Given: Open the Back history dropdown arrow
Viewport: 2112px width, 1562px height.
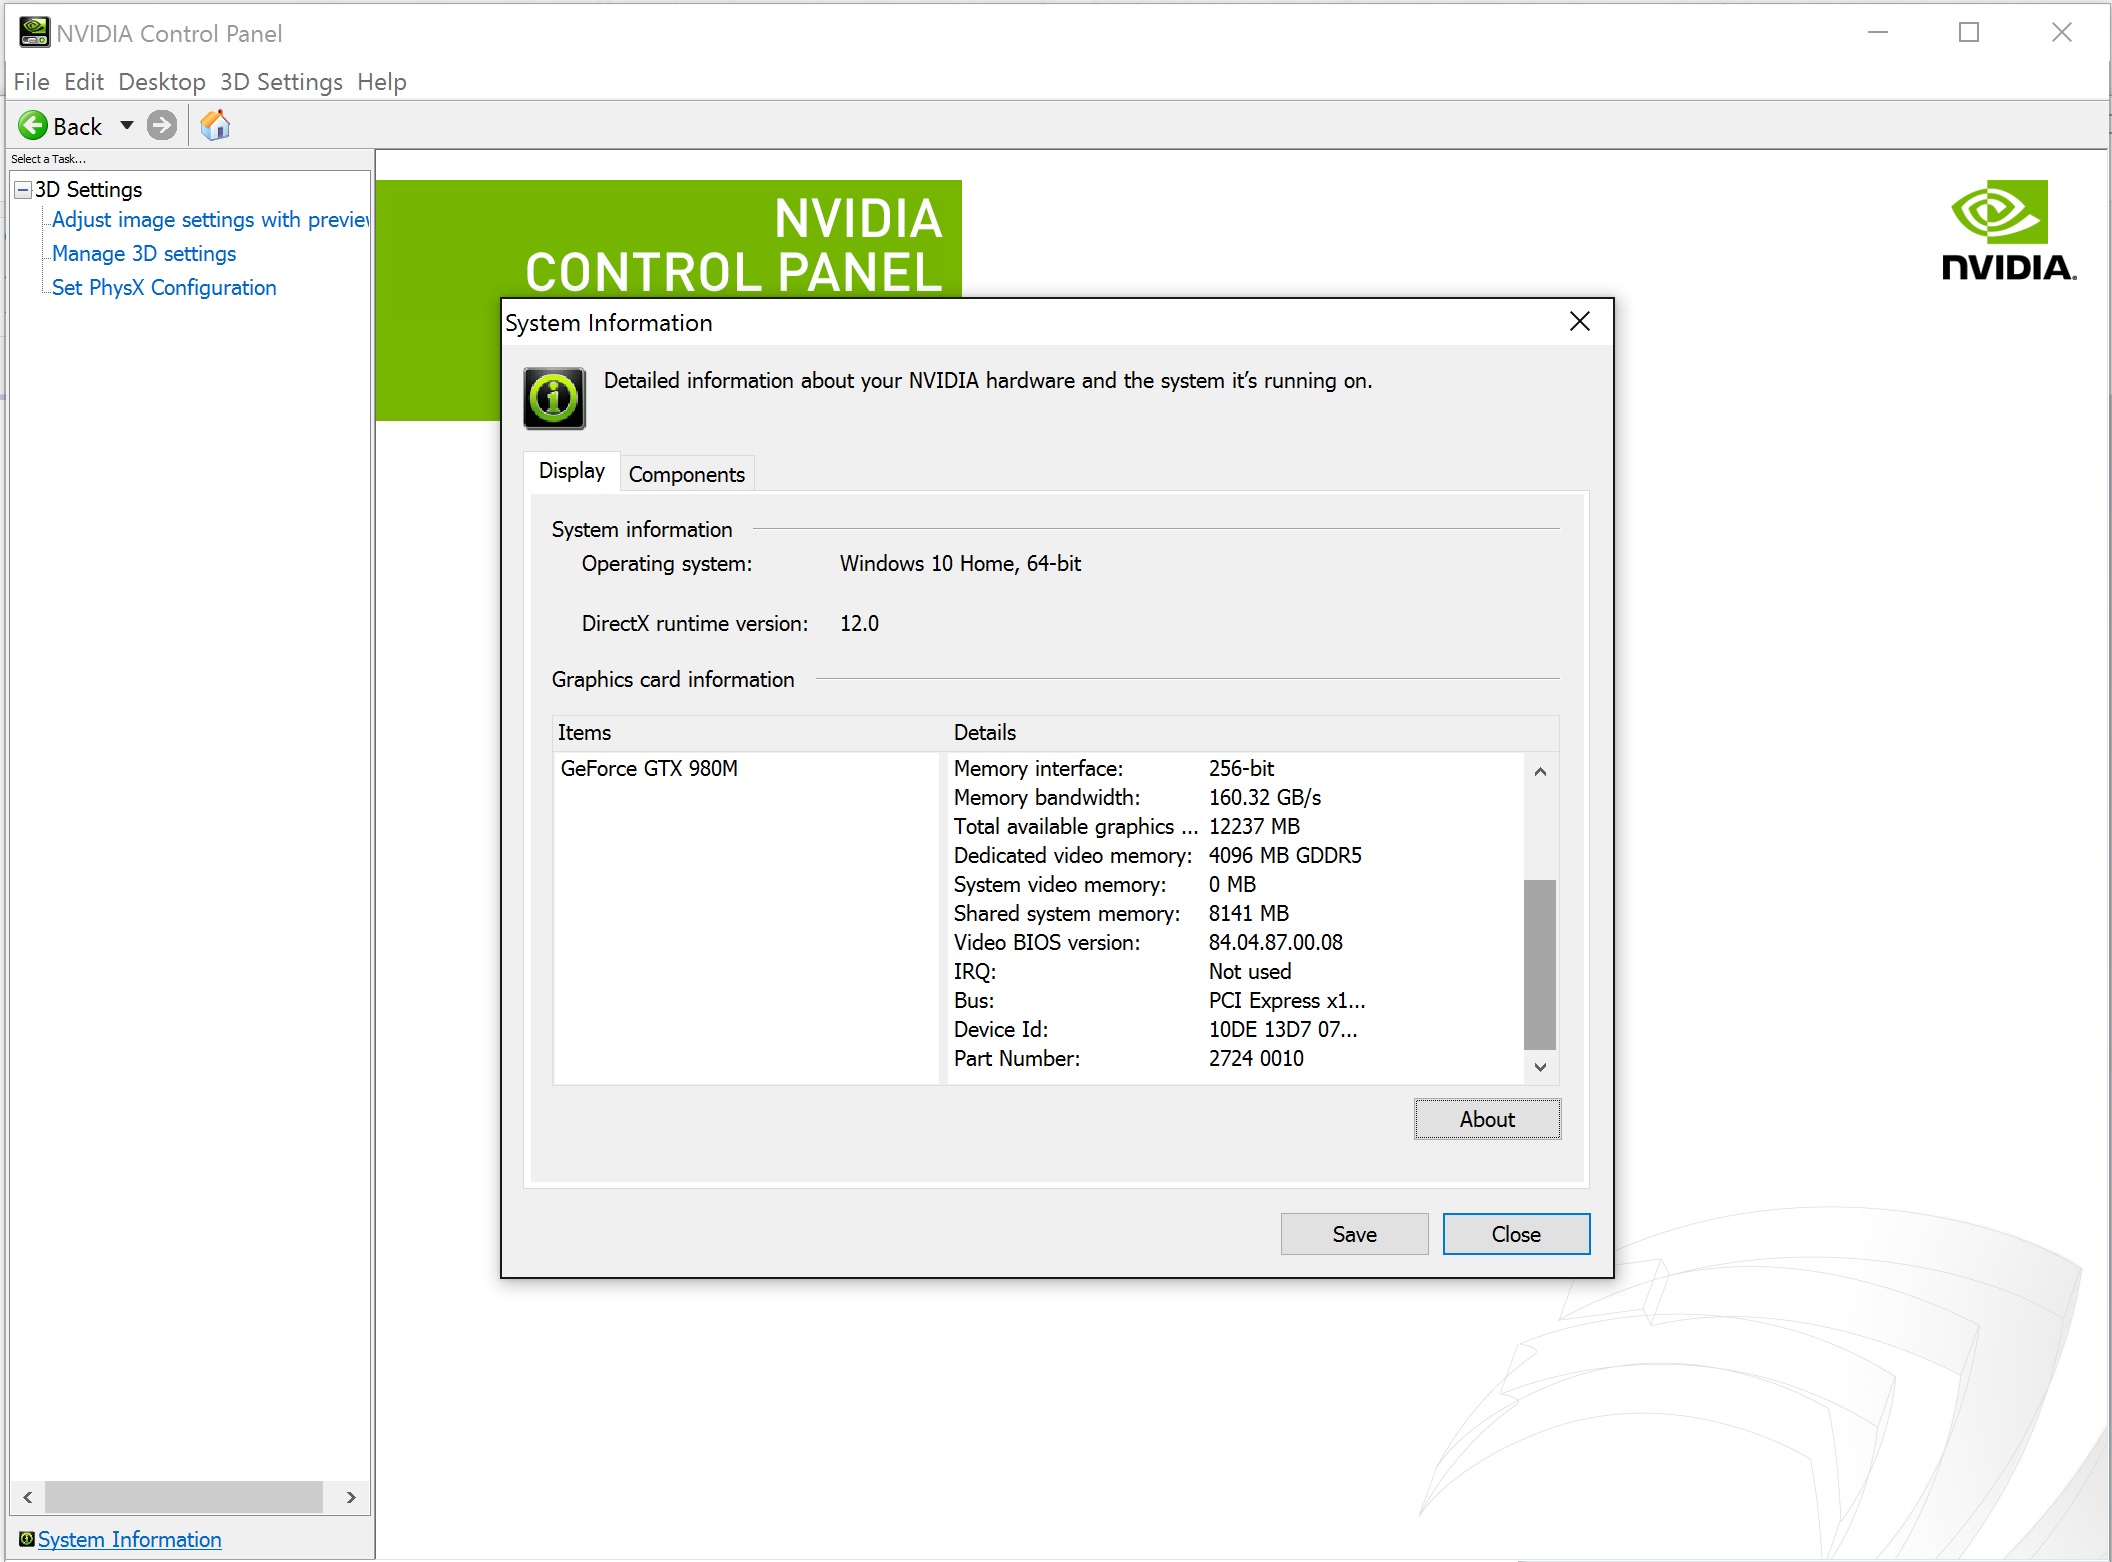Looking at the screenshot, I should pyautogui.click(x=127, y=125).
